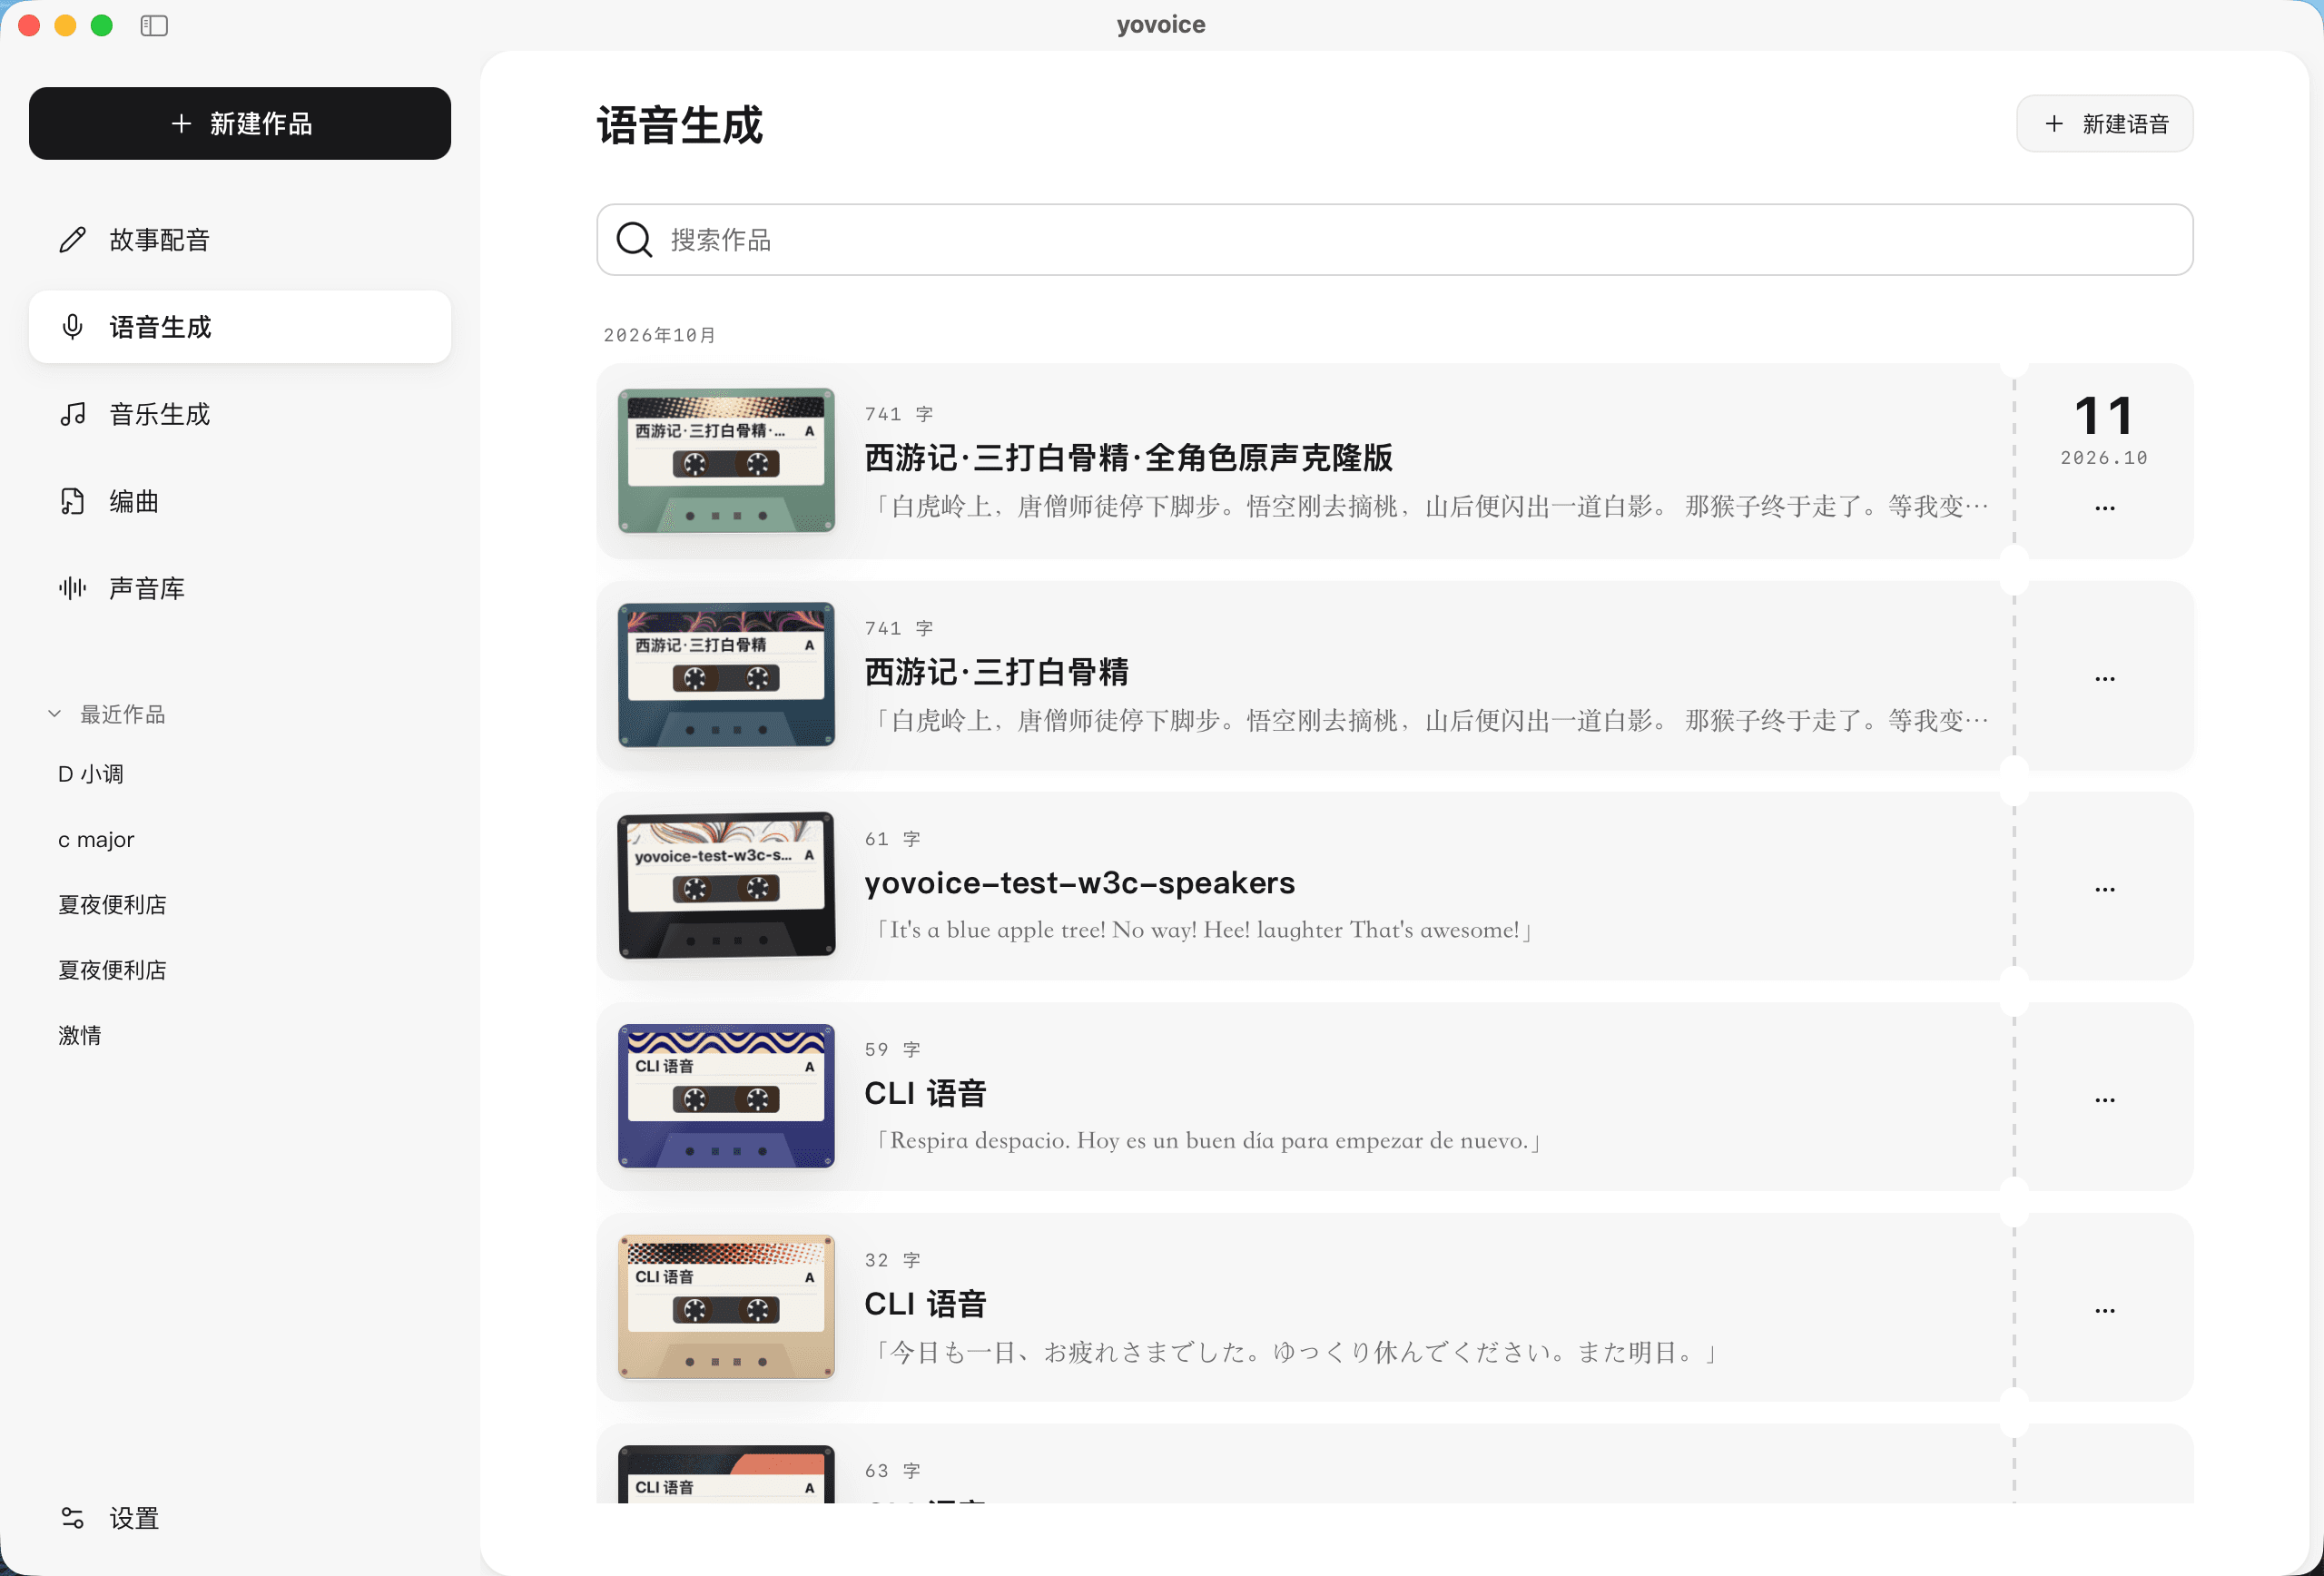Click the excerpt starting Respira despacio
The height and width of the screenshot is (1576, 2324).
pyautogui.click(x=1206, y=1141)
